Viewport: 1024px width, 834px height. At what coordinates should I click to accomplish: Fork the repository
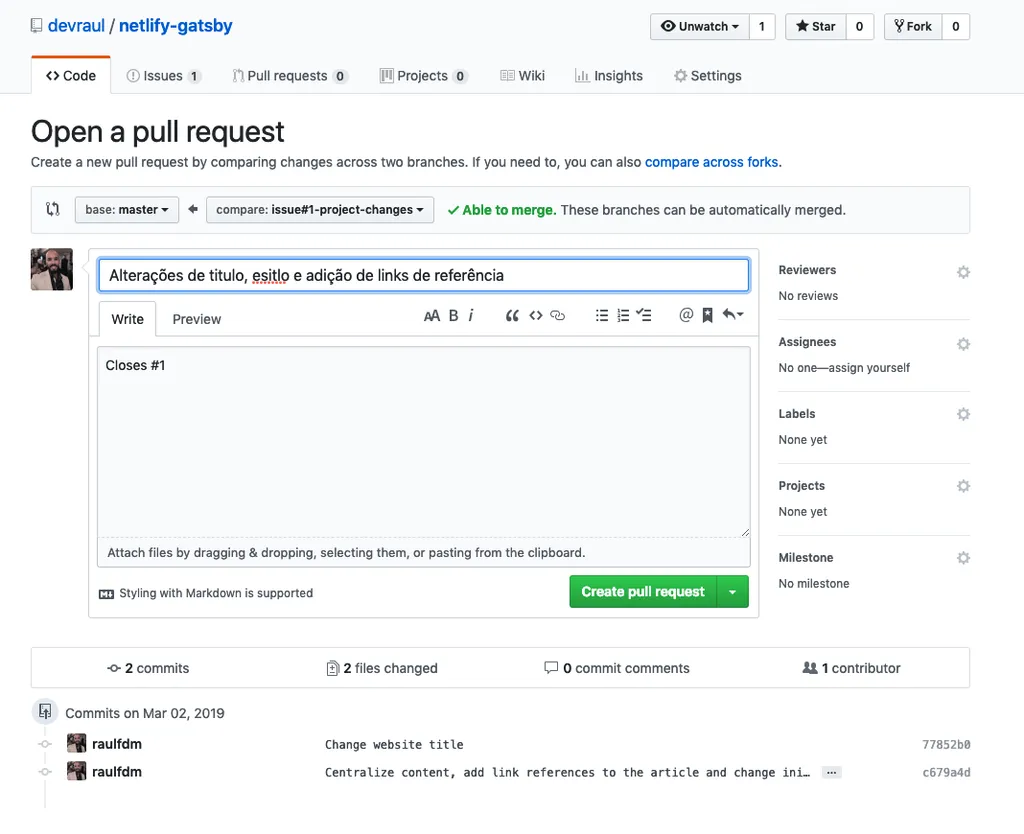pyautogui.click(x=913, y=27)
